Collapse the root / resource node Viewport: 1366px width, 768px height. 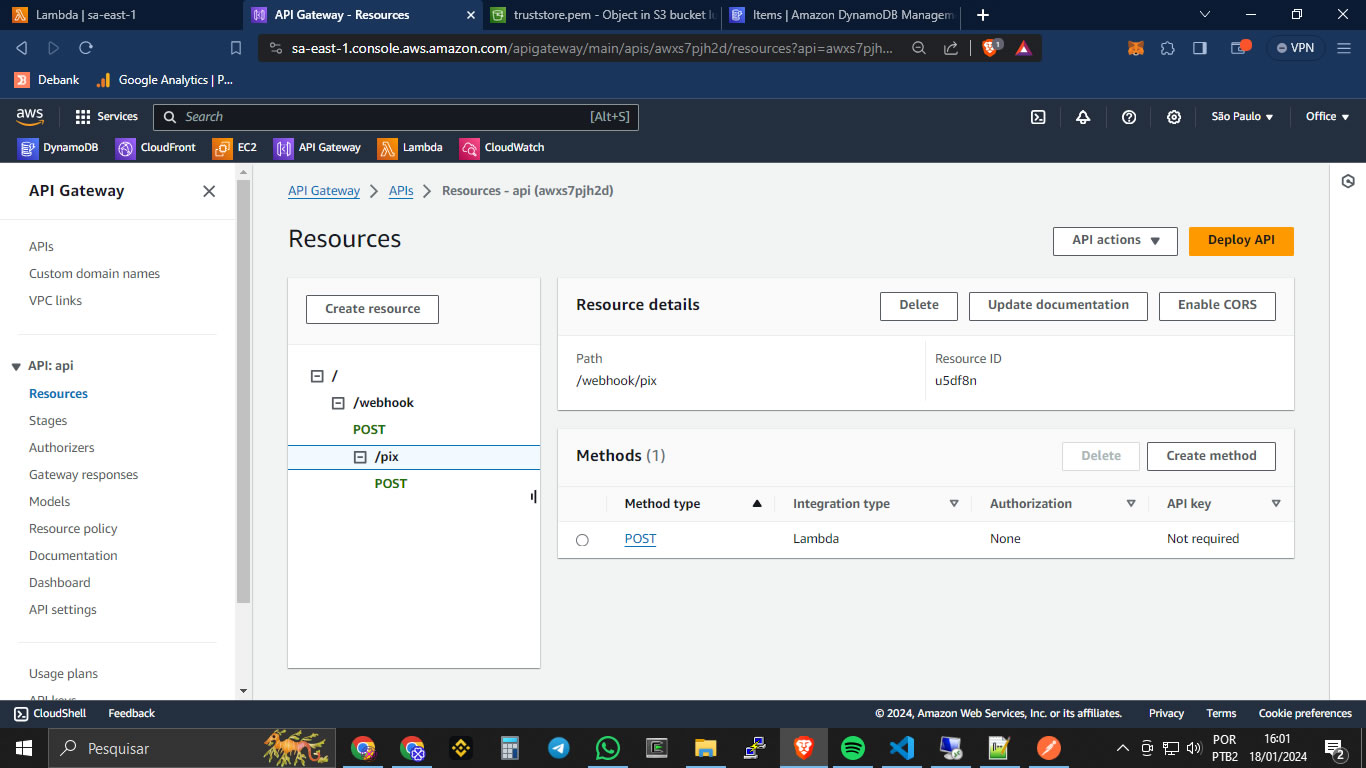click(x=317, y=376)
